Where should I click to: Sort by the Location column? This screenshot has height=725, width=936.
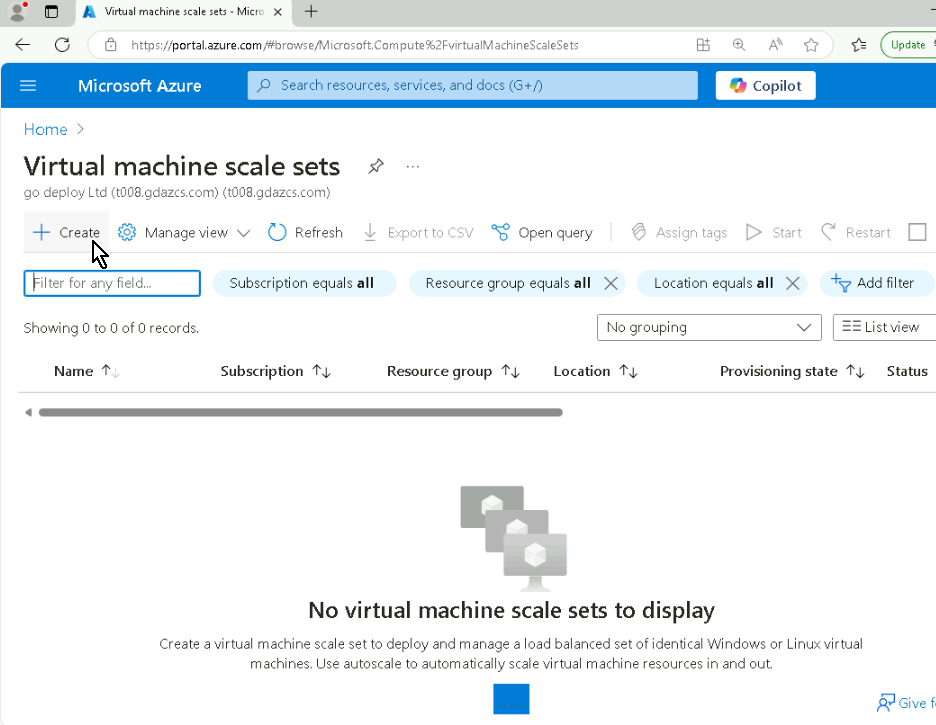tap(595, 371)
